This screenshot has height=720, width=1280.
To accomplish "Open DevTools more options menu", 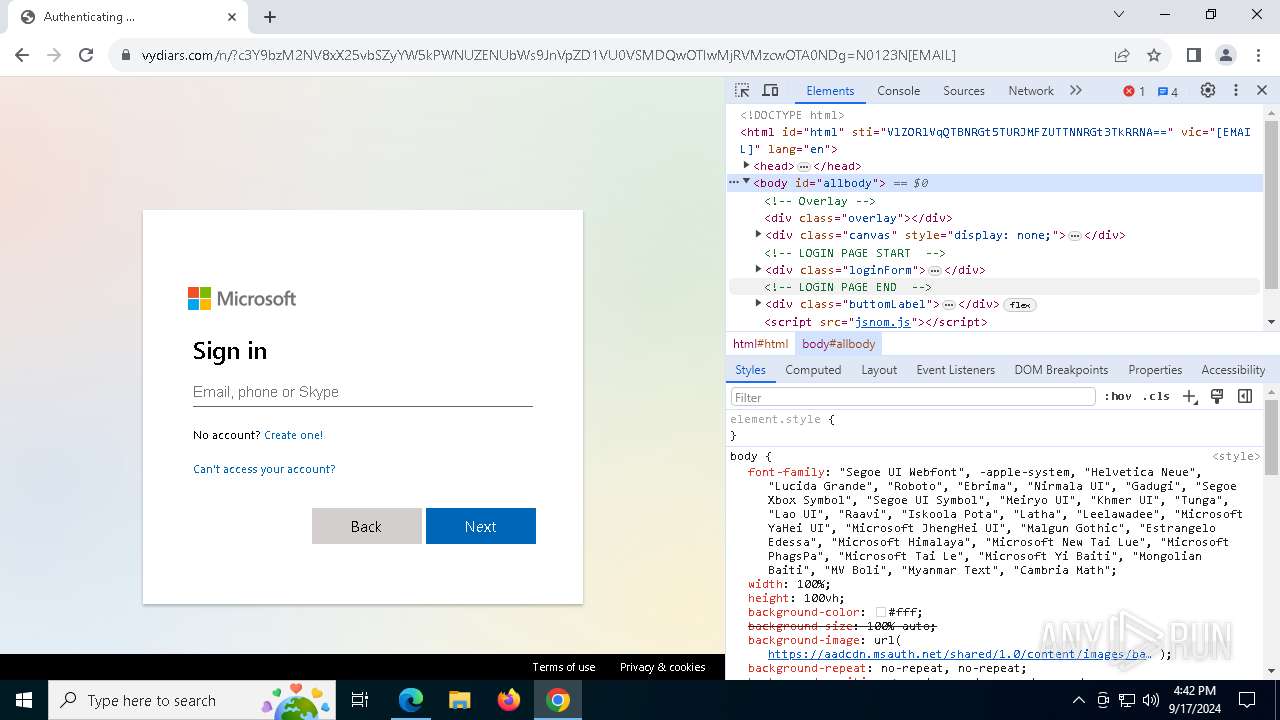I will point(1236,90).
